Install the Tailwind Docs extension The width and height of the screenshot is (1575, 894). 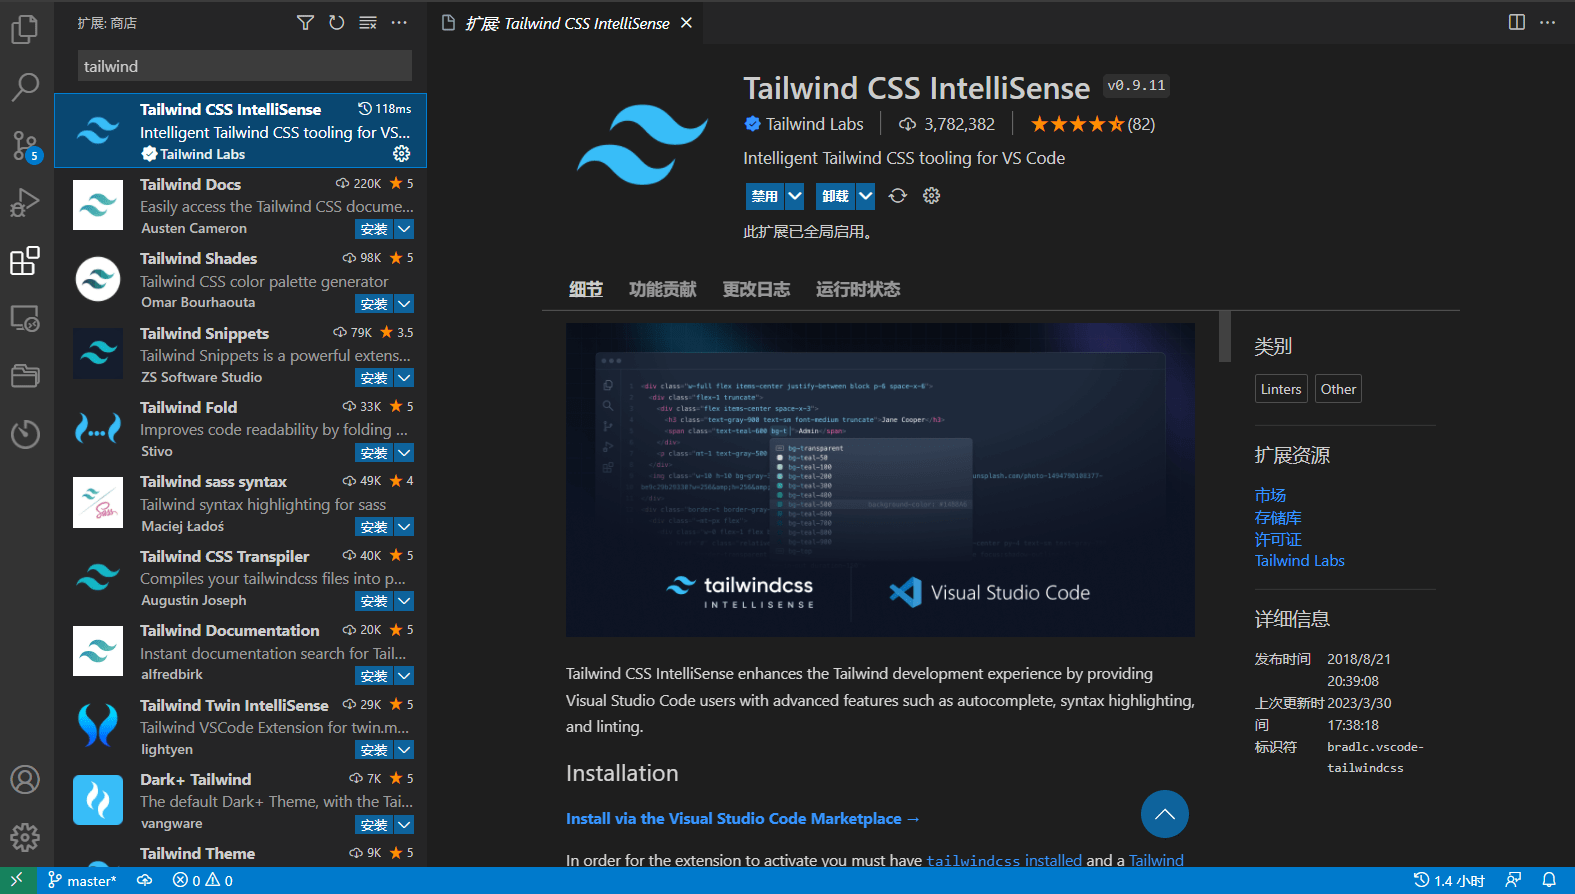(x=374, y=229)
